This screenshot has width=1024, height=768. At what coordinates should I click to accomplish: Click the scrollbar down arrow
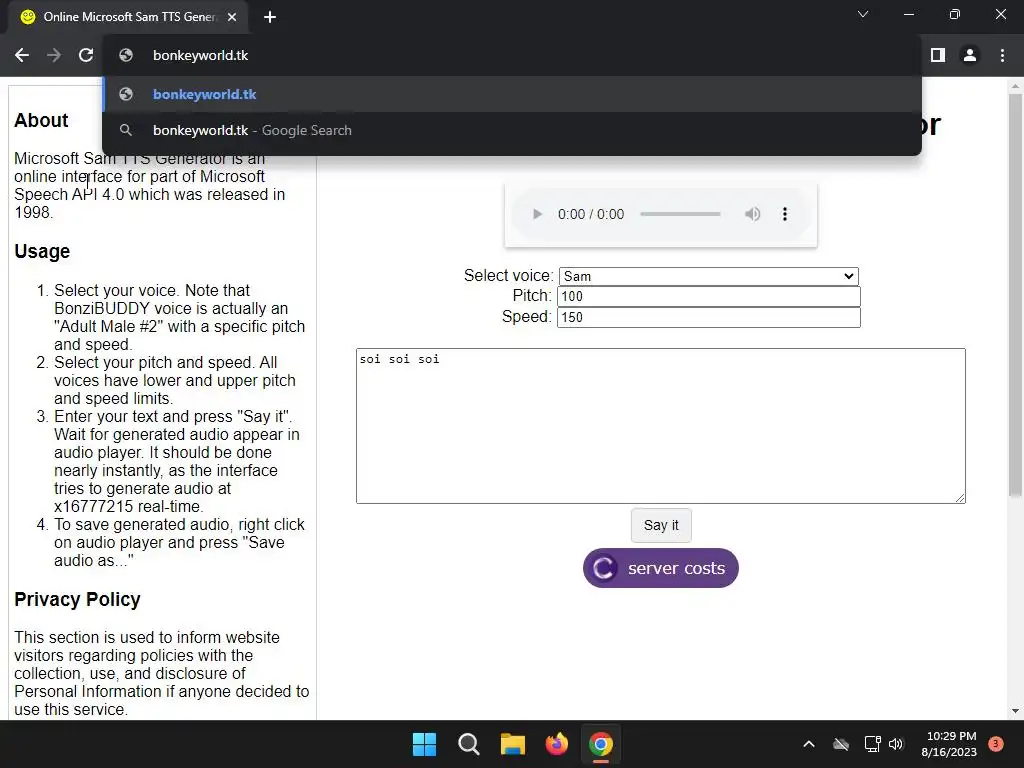pos(1015,711)
